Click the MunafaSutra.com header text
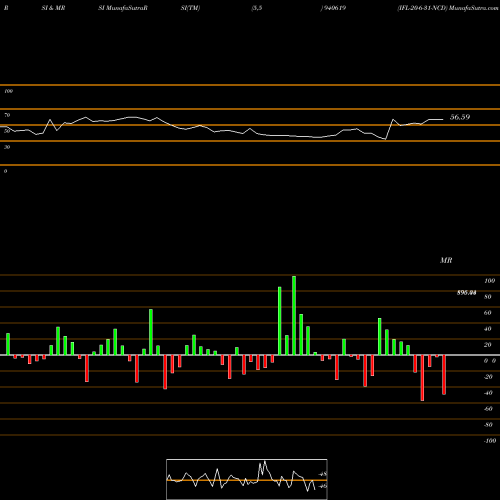 tap(473, 8)
